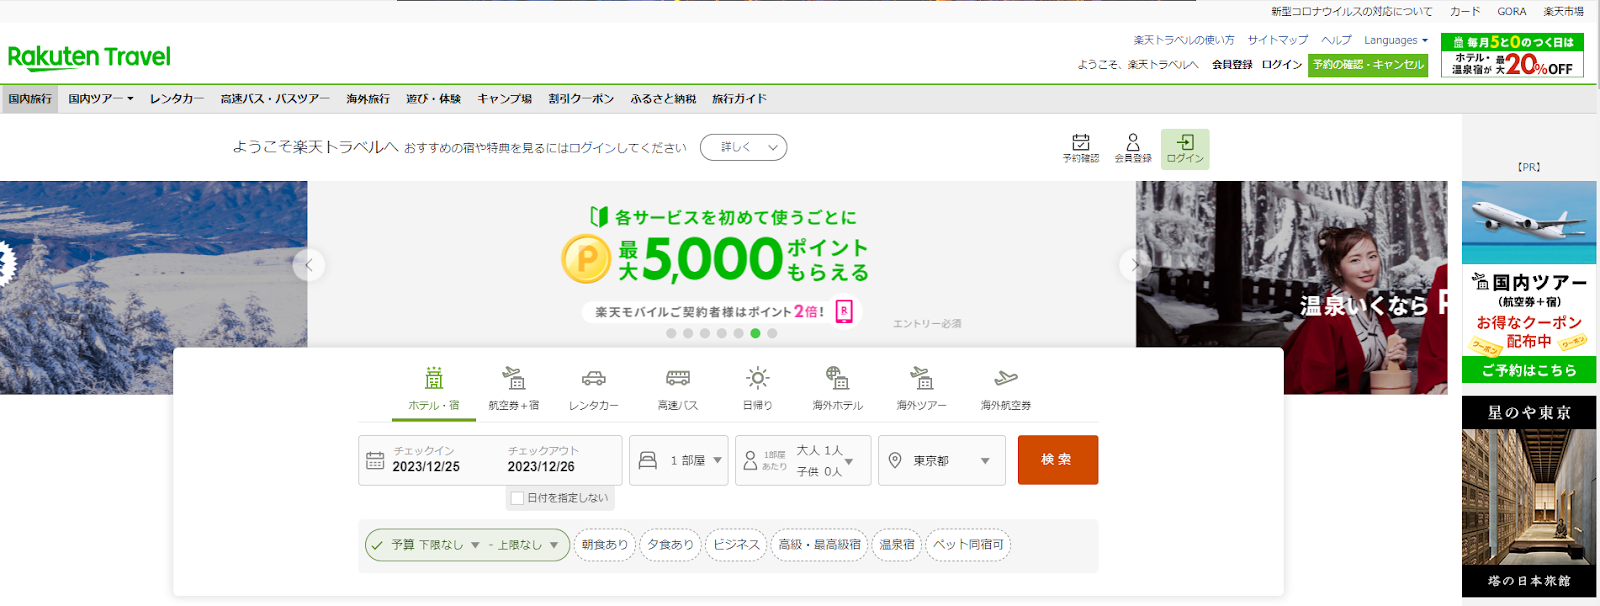Click the 会員登録 link in header
The width and height of the screenshot is (1600, 606).
tap(1232, 65)
